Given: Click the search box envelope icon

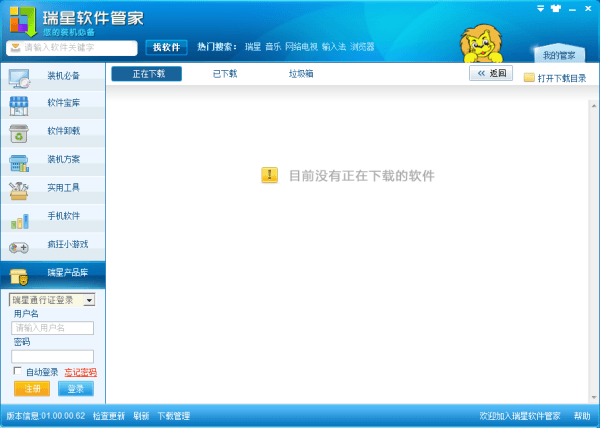Looking at the screenshot, I should click(x=15, y=47).
